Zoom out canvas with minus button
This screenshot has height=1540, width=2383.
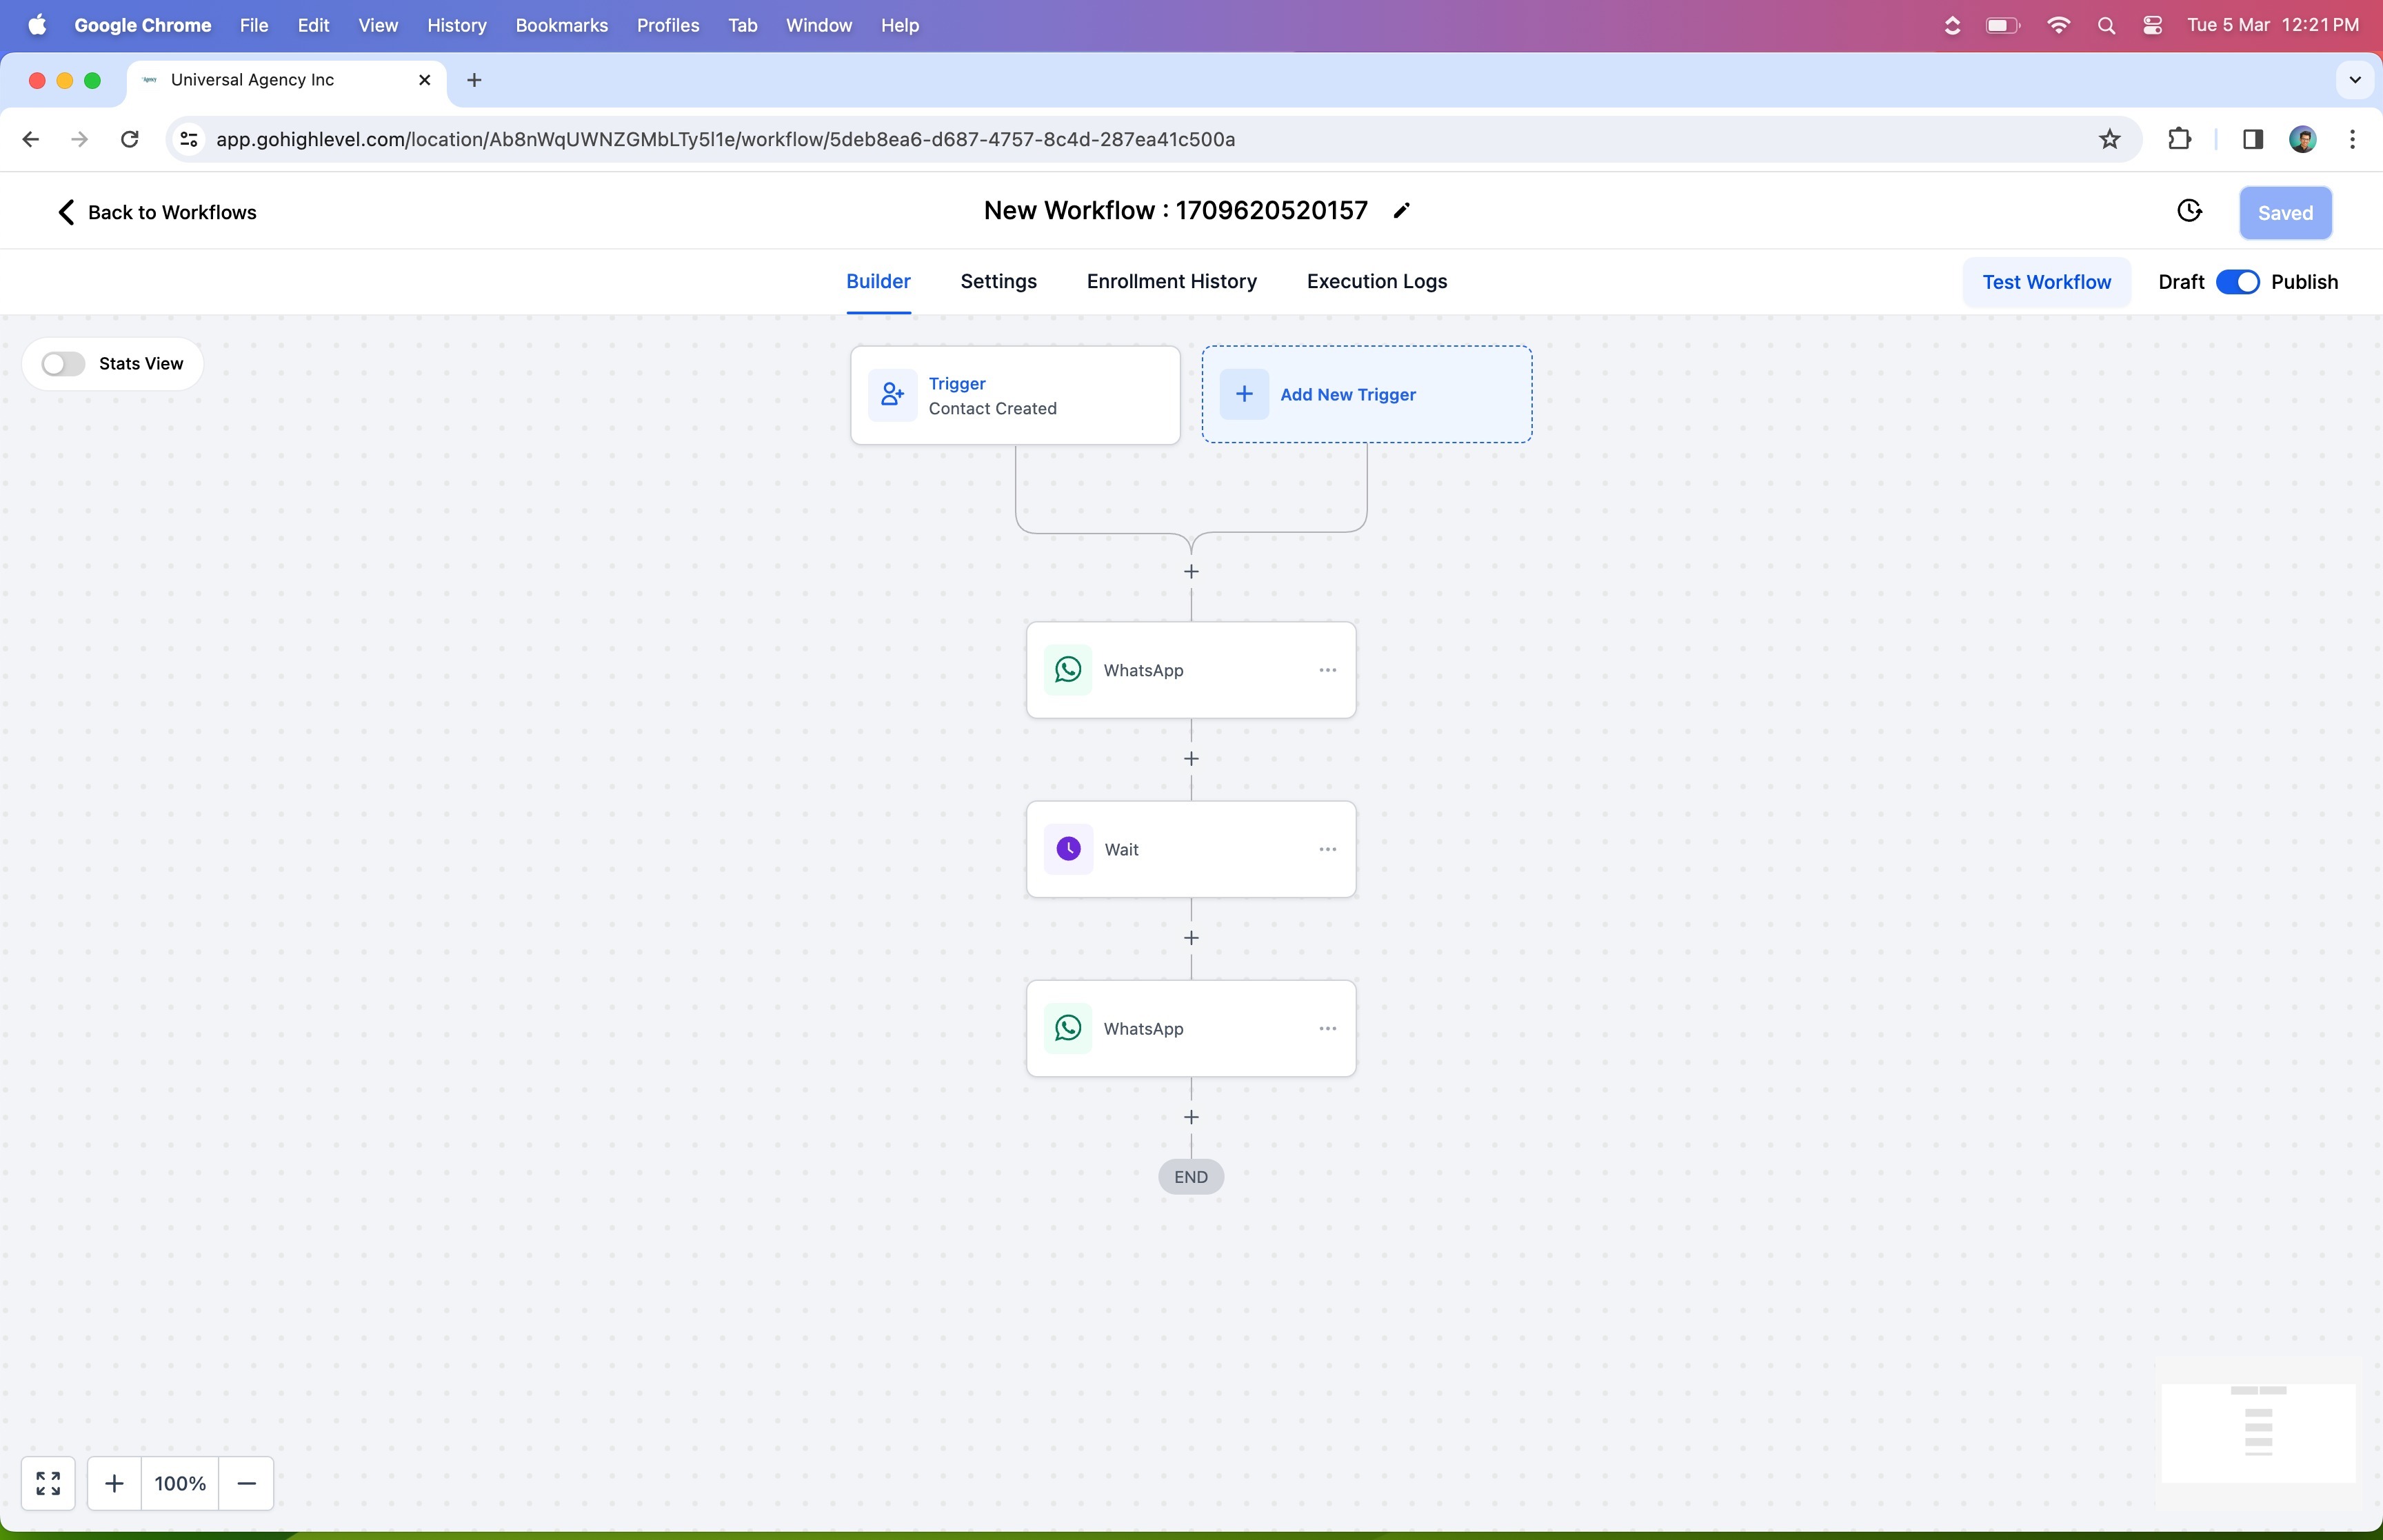246,1483
